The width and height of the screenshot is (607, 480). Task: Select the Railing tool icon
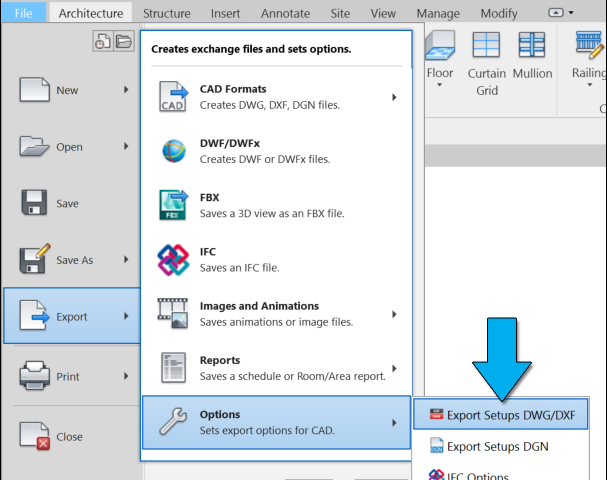click(589, 45)
